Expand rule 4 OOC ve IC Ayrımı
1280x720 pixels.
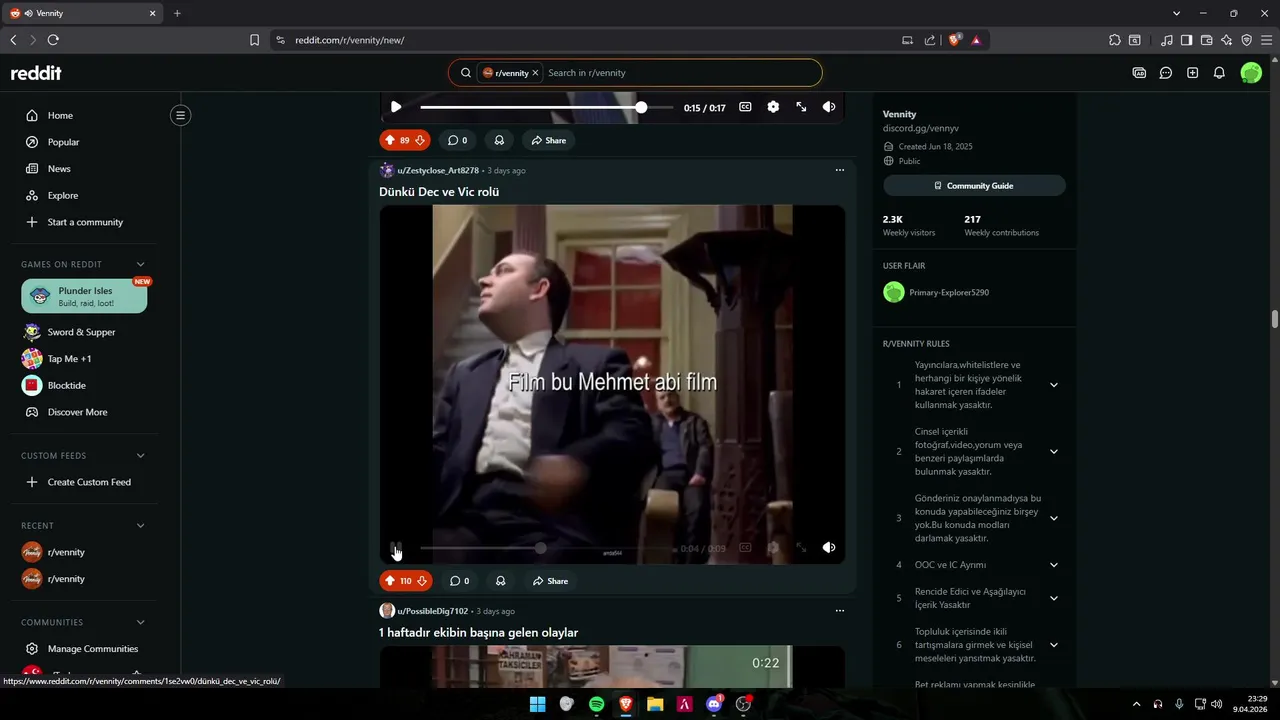pos(1053,565)
